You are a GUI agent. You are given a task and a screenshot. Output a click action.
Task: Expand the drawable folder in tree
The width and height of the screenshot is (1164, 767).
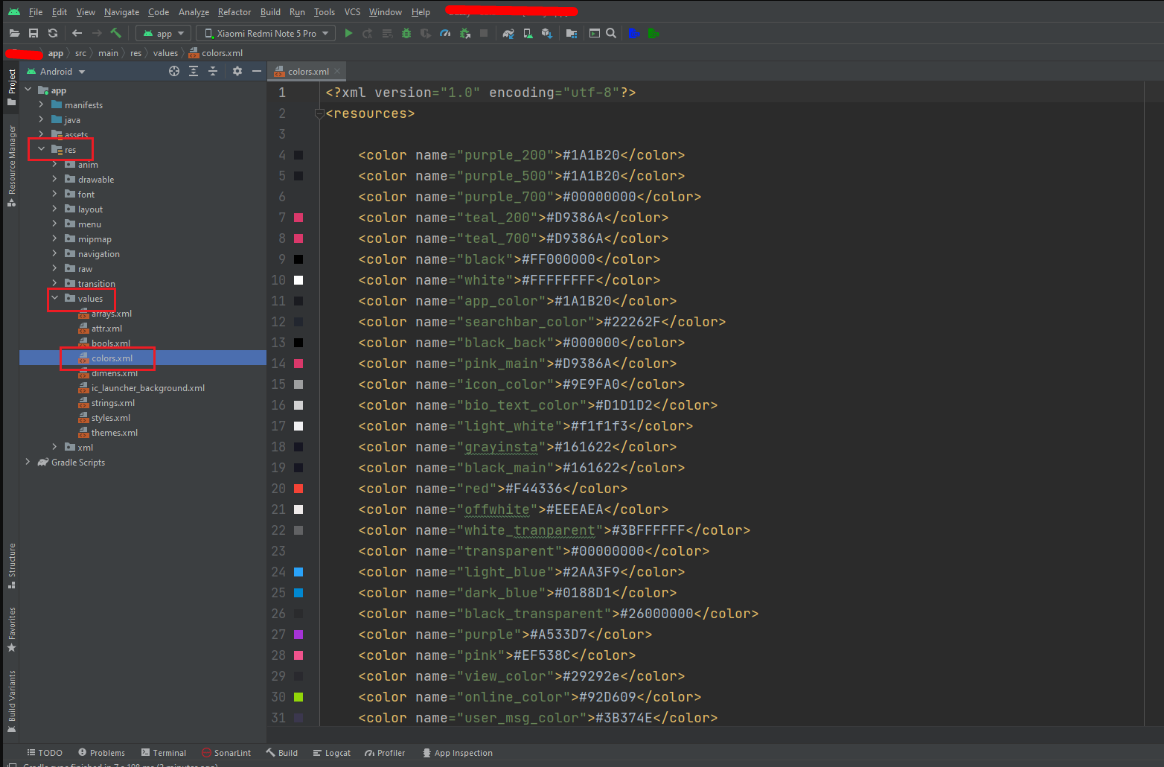[x=55, y=180]
